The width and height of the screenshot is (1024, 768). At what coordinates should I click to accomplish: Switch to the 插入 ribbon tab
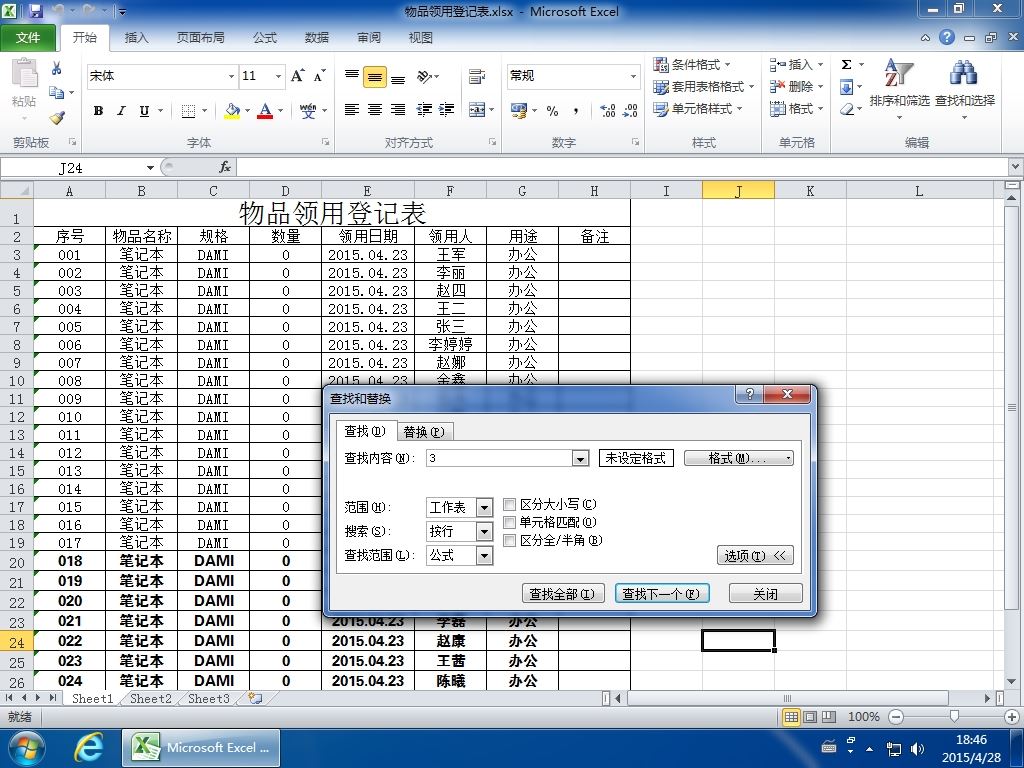(x=136, y=38)
